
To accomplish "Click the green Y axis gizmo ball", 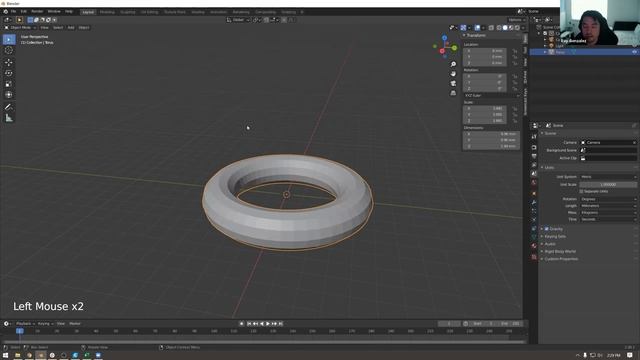I will (454, 48).
